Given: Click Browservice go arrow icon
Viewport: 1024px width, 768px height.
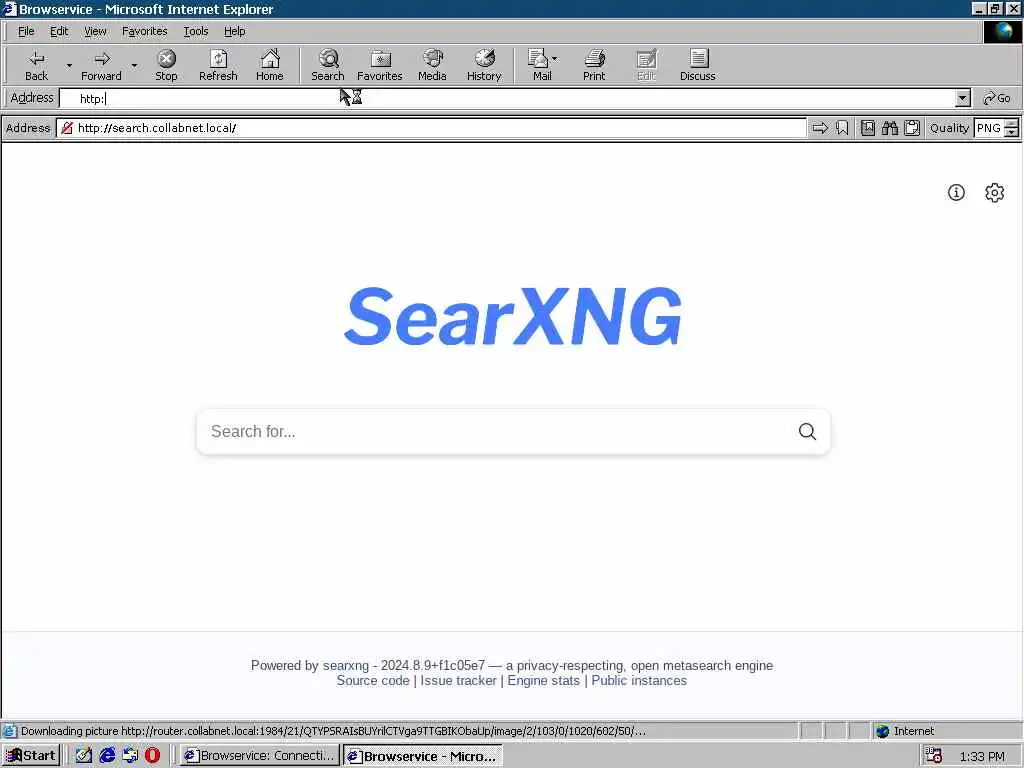Looking at the screenshot, I should [x=820, y=128].
